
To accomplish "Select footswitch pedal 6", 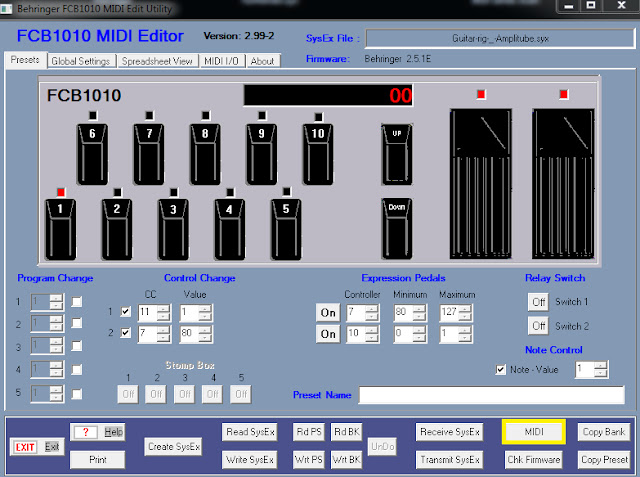I will tap(93, 154).
